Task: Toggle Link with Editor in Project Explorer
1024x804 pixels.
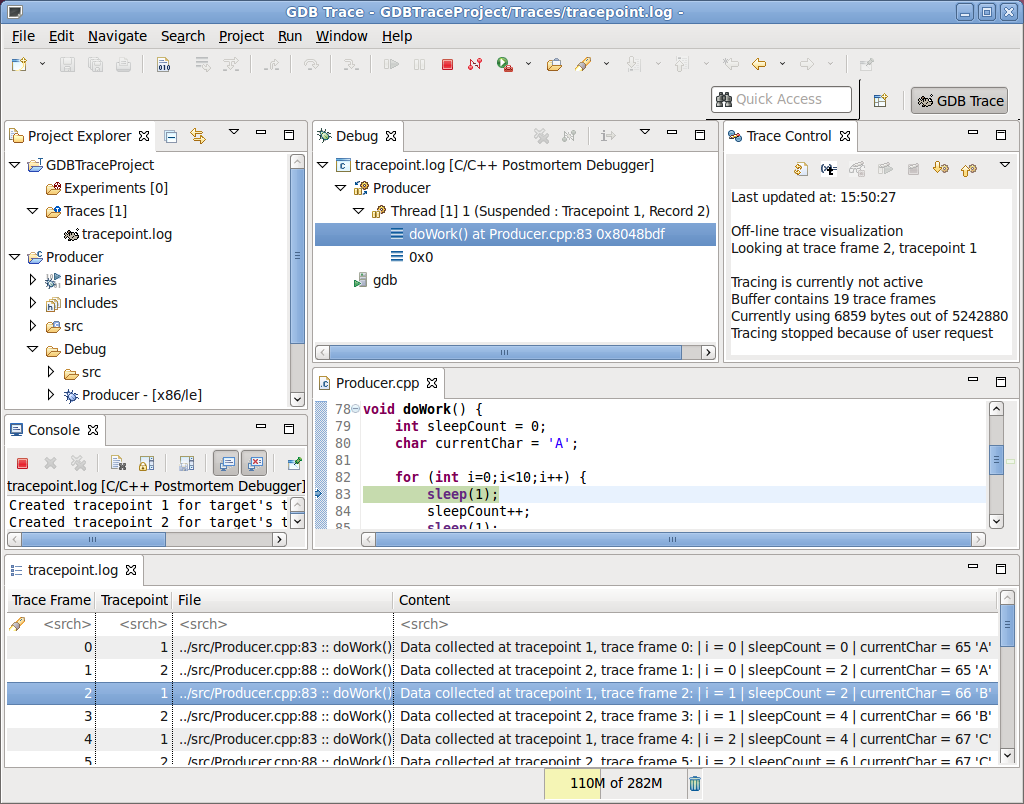Action: tap(198, 136)
